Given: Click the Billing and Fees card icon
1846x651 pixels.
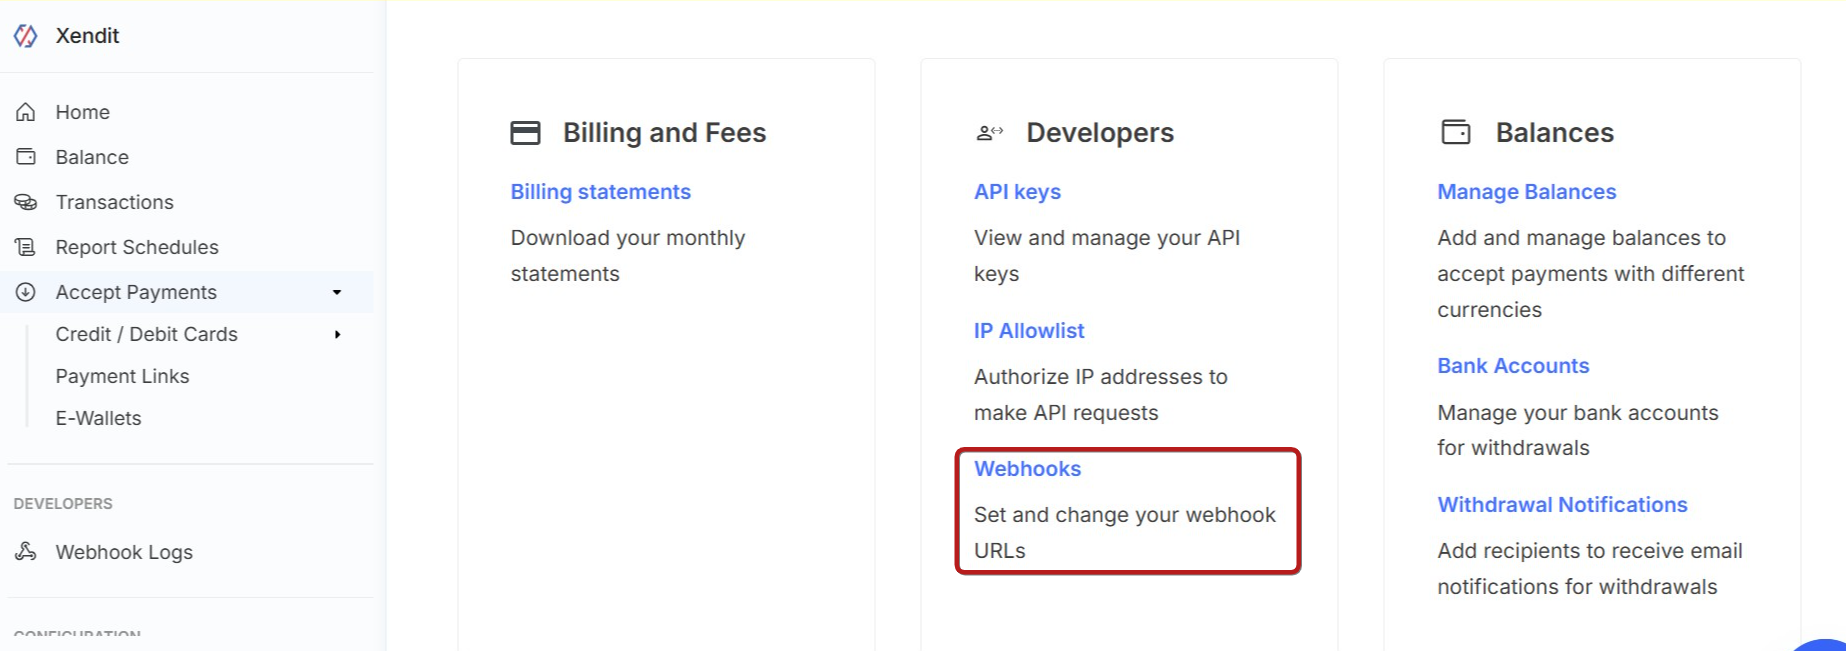Looking at the screenshot, I should click(525, 133).
